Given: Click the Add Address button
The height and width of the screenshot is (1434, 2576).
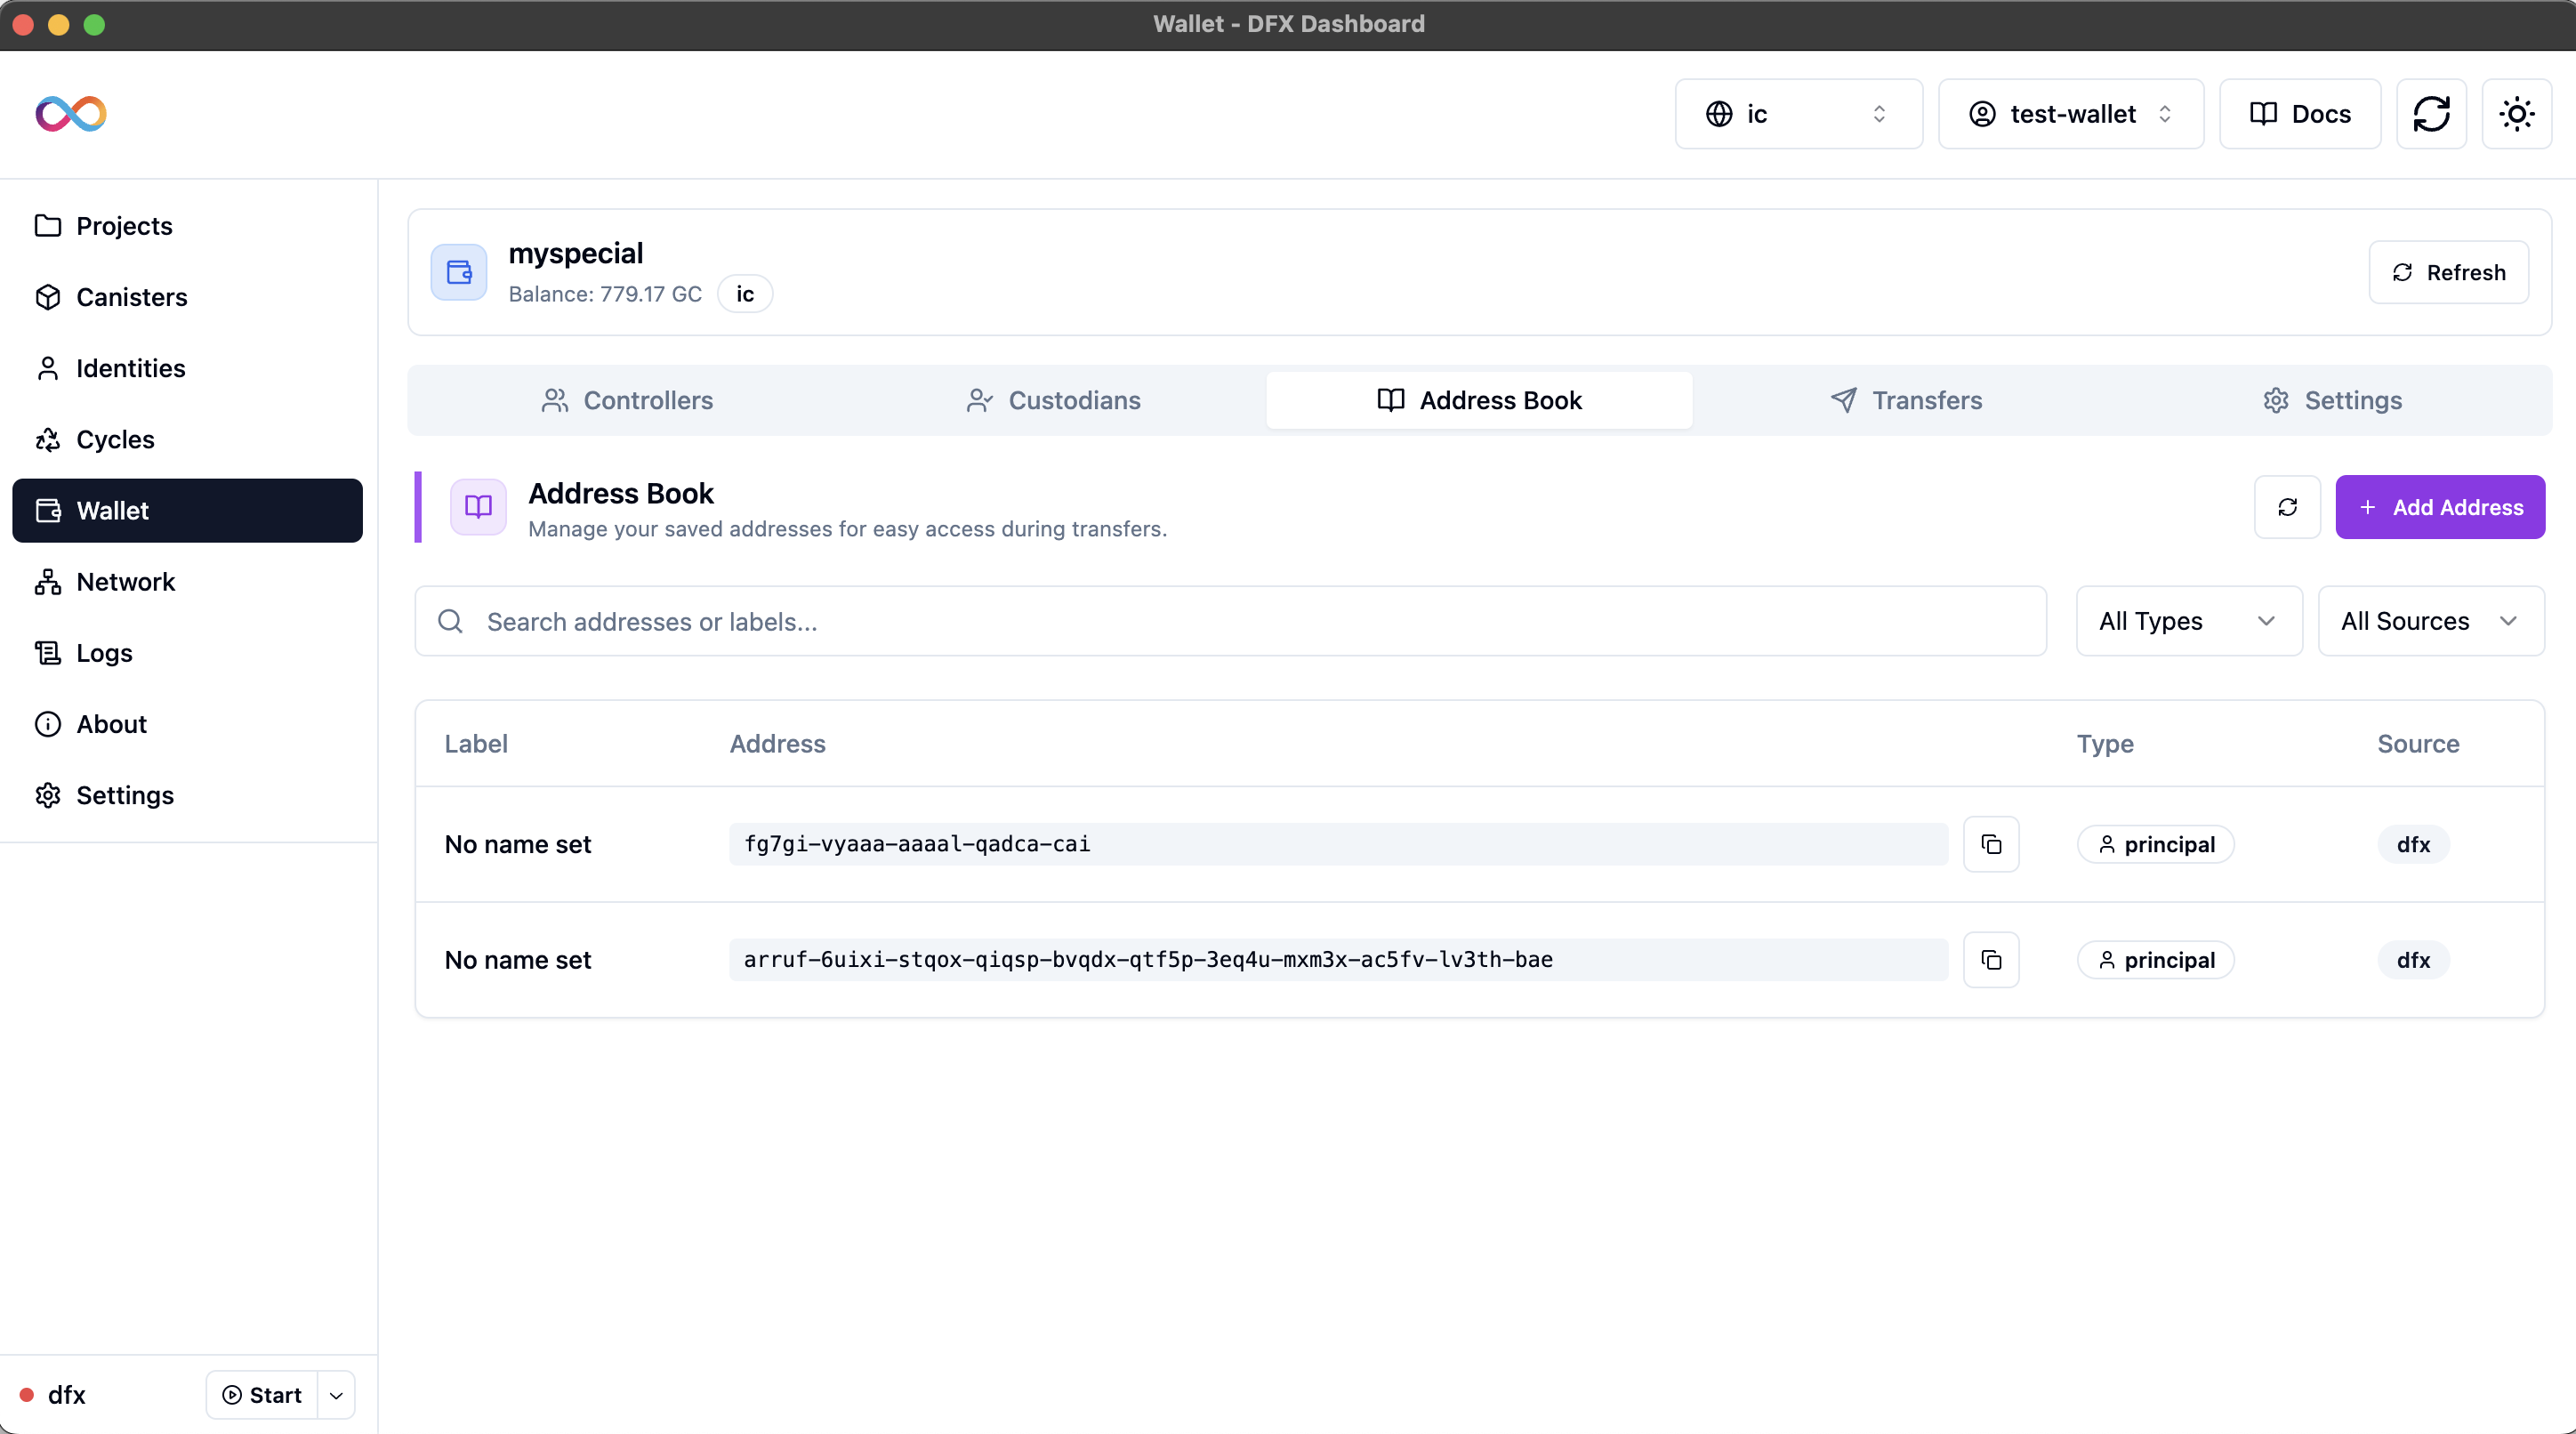Looking at the screenshot, I should click(2440, 507).
